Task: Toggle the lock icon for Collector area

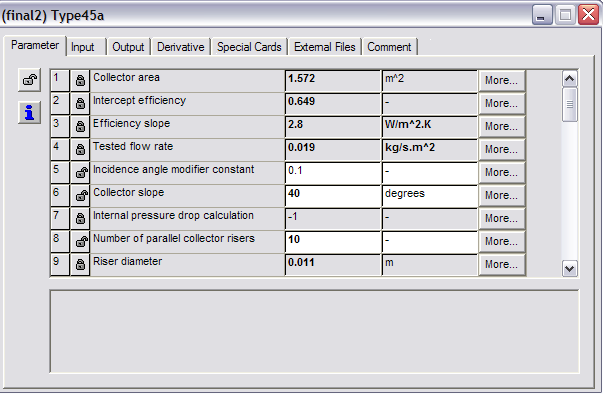Action: pyautogui.click(x=80, y=81)
